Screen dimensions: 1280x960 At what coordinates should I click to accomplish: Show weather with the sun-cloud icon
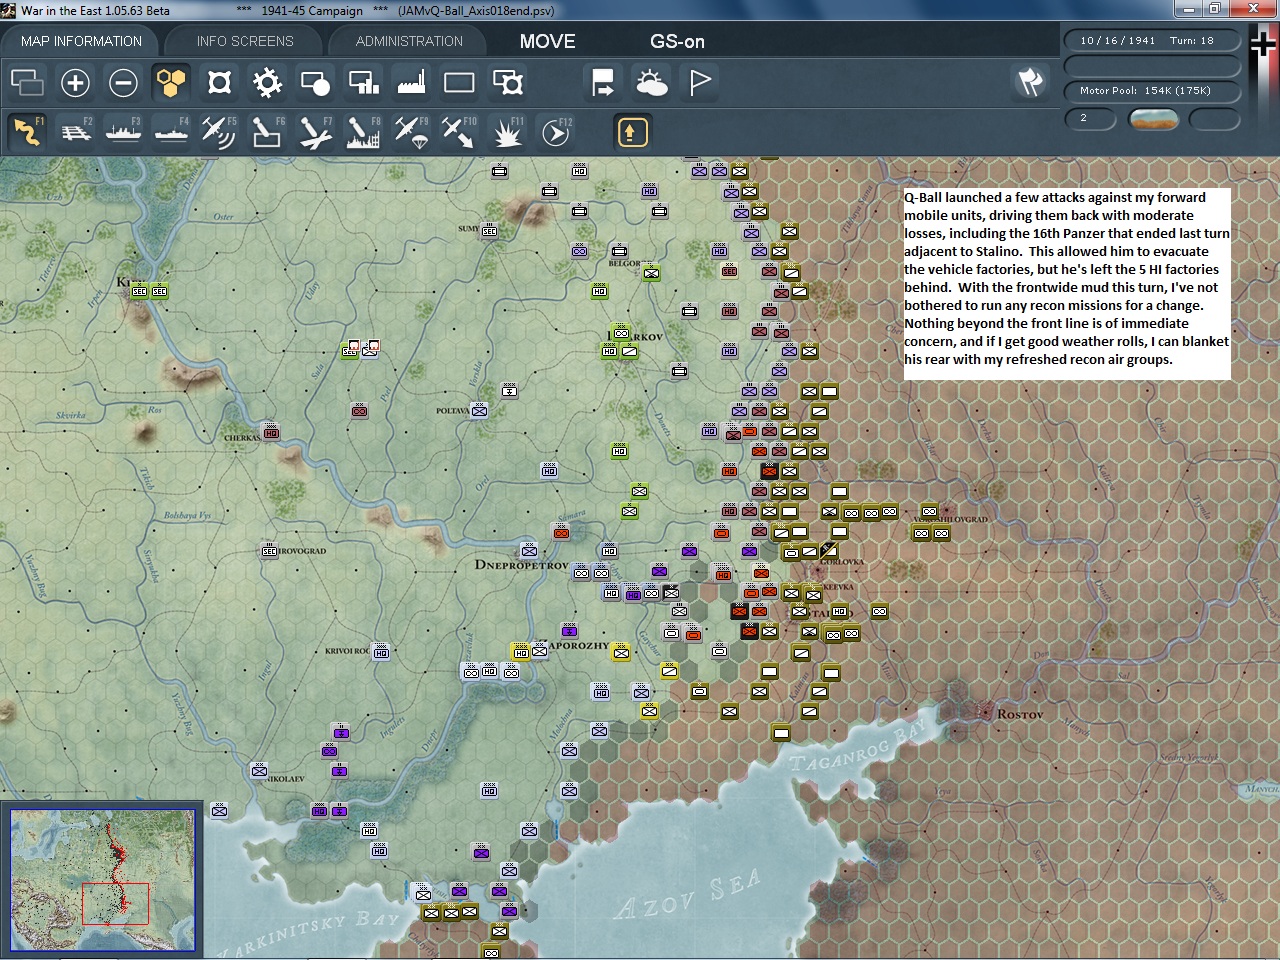(x=651, y=82)
